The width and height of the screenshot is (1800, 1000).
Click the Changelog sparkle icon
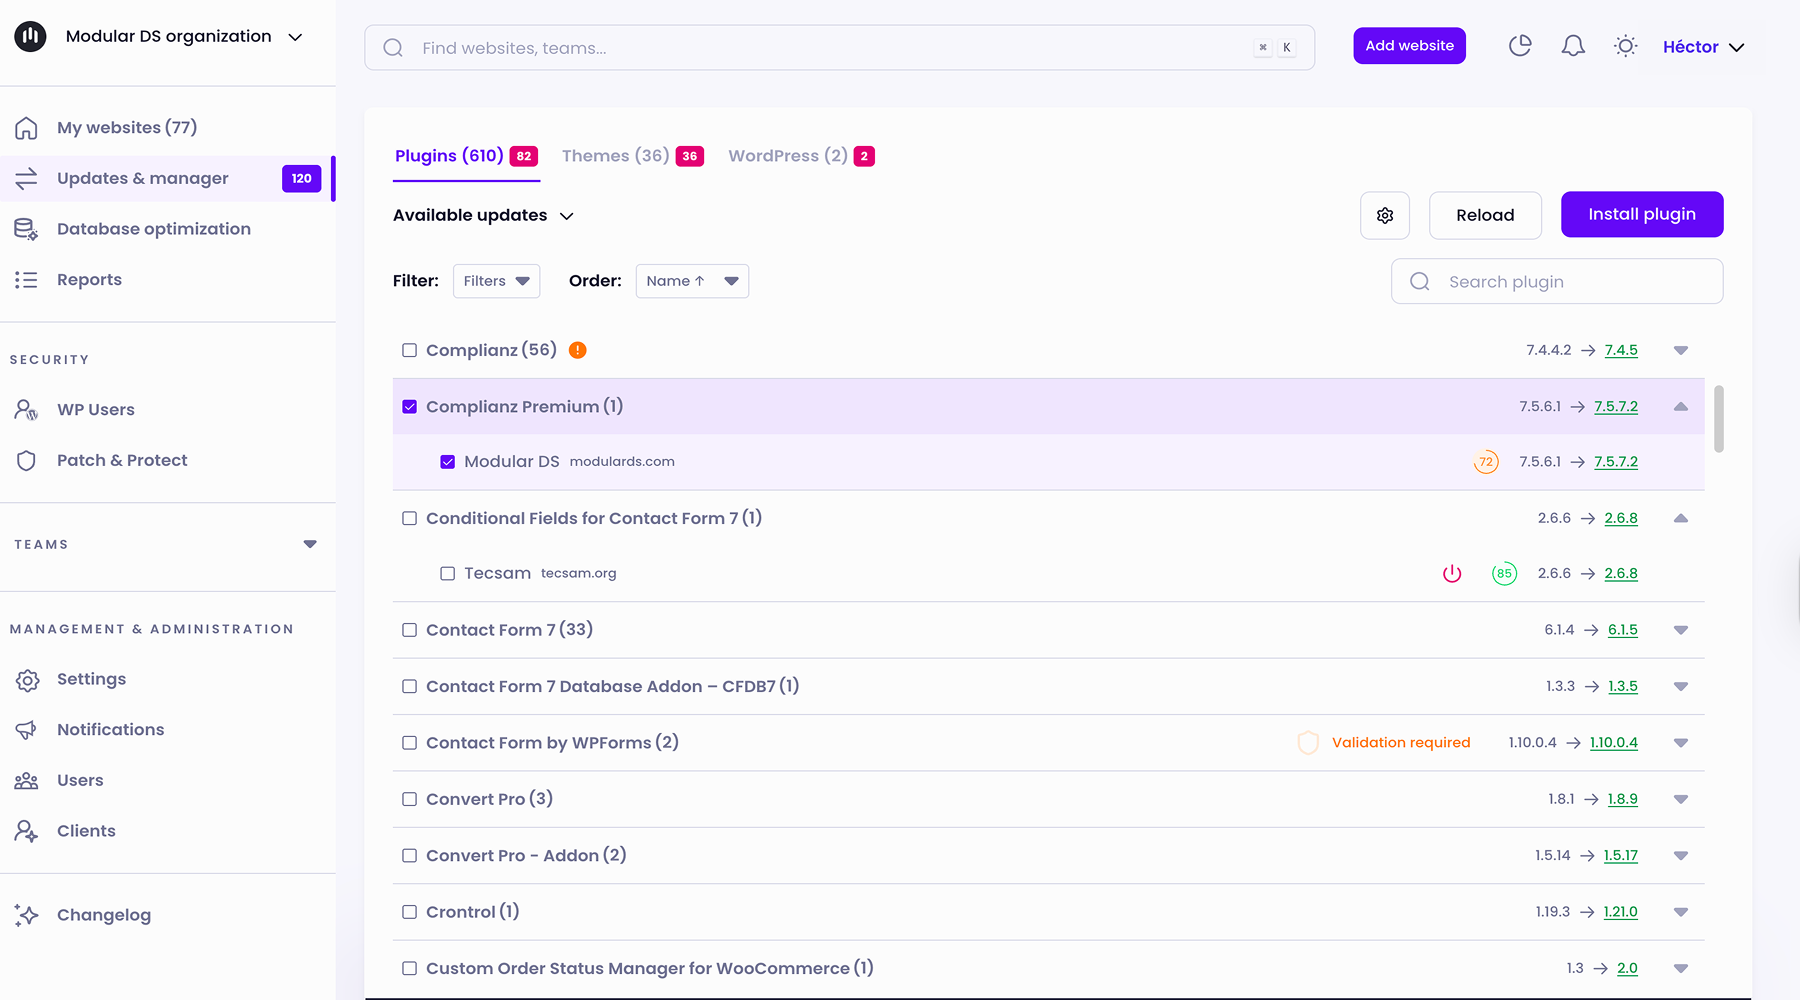pos(27,915)
